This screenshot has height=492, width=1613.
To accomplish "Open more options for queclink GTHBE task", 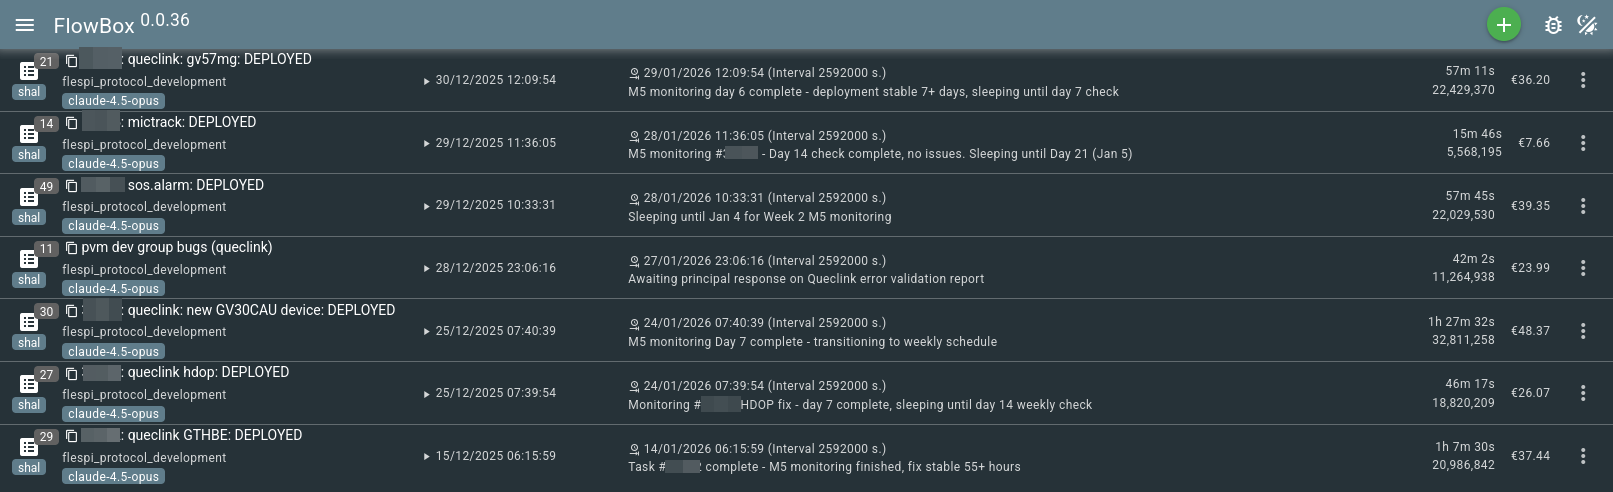I will [x=1583, y=456].
